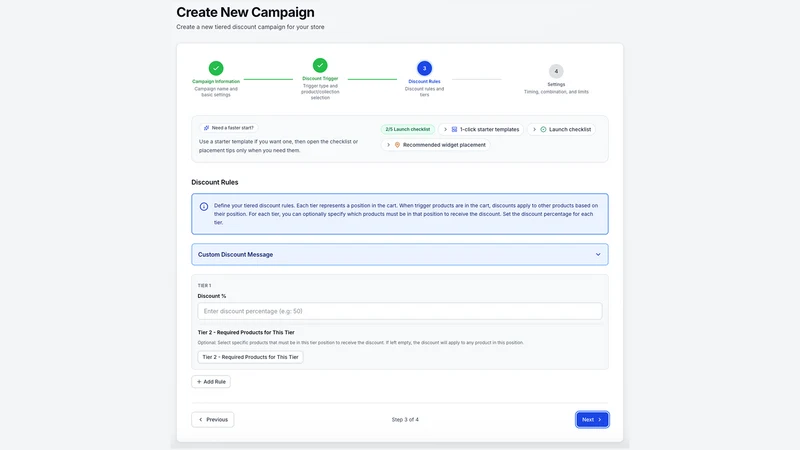
Task: Click the Discount Trigger step label
Action: coord(320,79)
